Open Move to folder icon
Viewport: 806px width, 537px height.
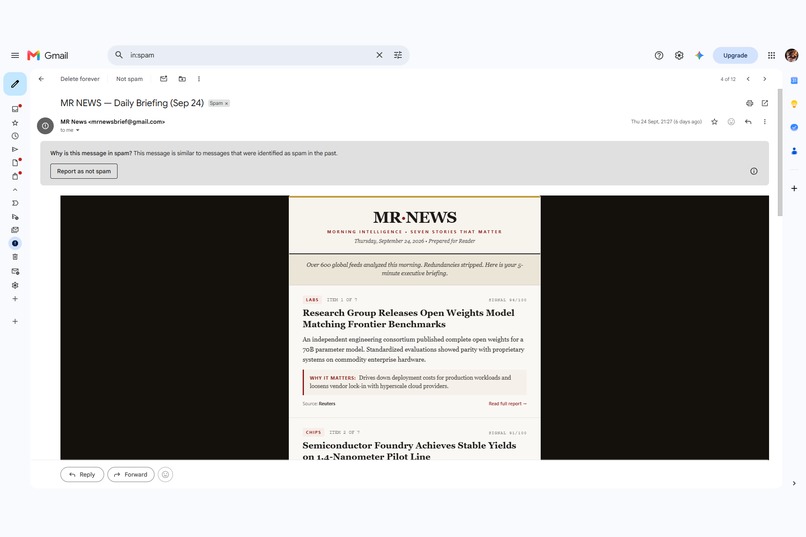(182, 79)
